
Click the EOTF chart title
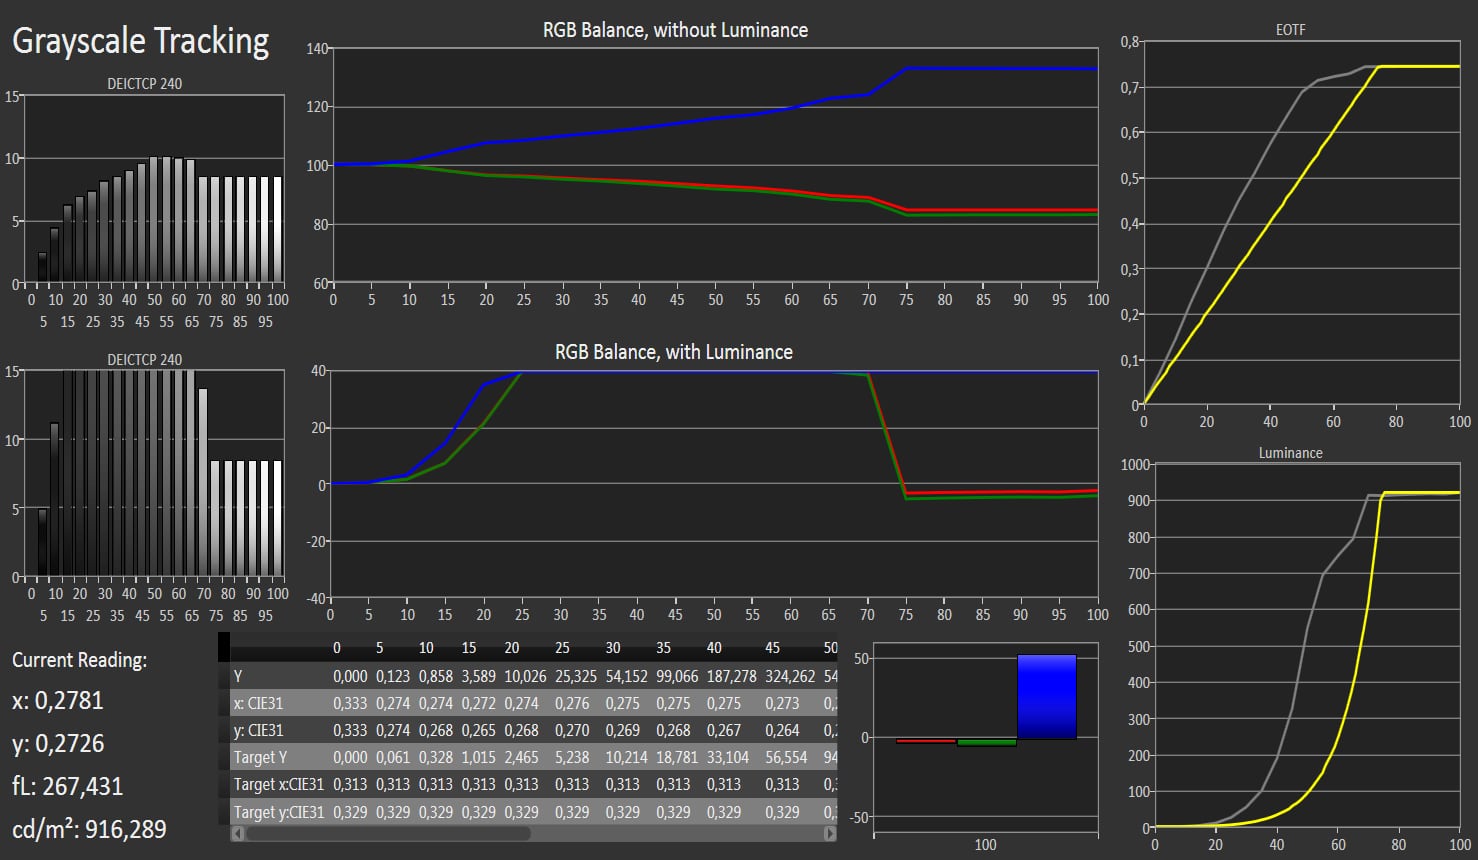coord(1290,30)
